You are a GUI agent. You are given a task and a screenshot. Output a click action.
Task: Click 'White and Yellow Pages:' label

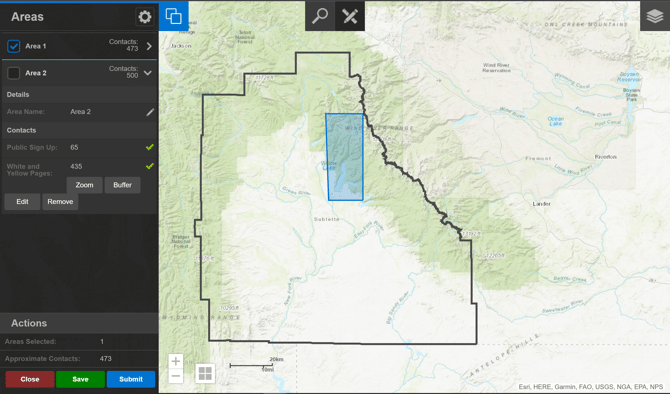click(29, 170)
